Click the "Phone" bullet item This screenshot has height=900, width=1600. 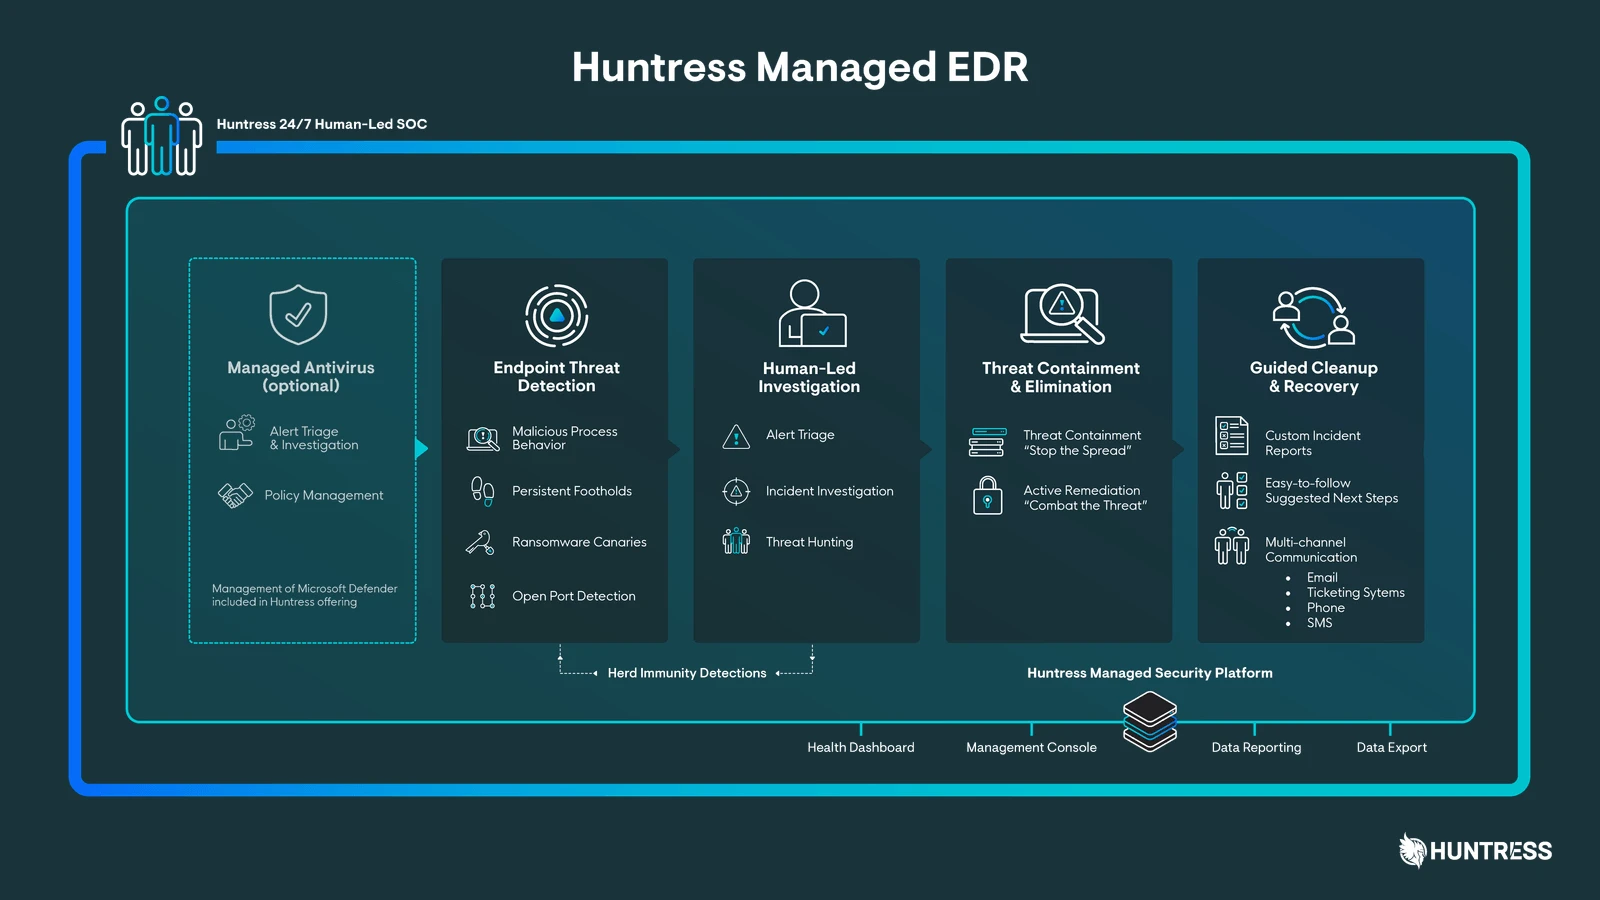coord(1326,608)
